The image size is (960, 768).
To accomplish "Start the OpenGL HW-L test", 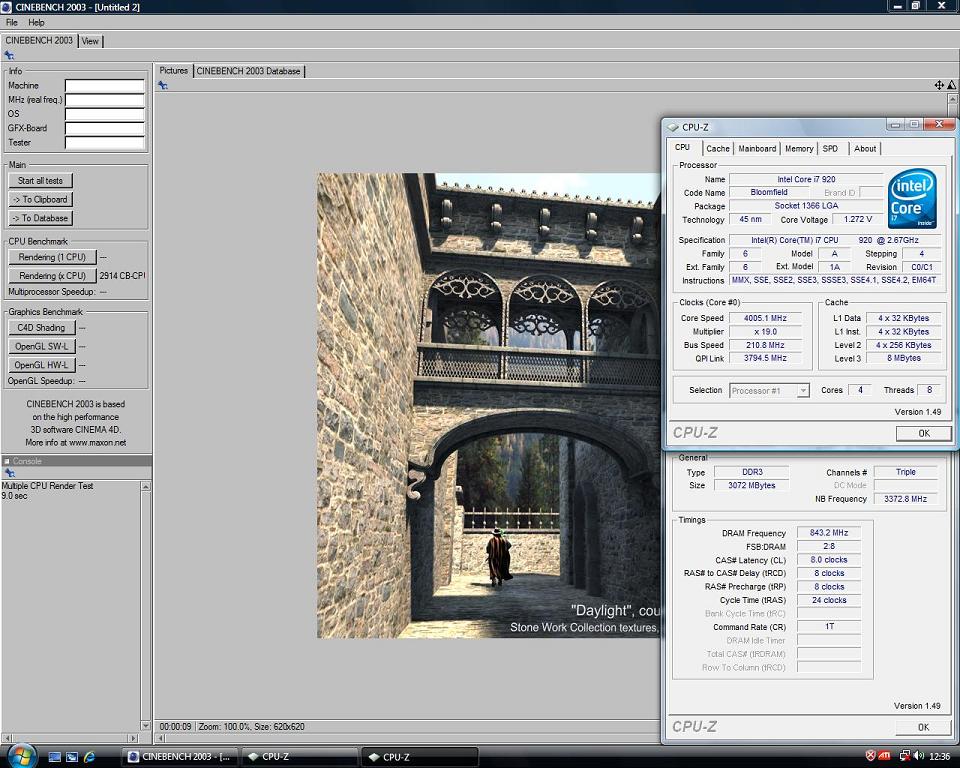I will pyautogui.click(x=41, y=365).
